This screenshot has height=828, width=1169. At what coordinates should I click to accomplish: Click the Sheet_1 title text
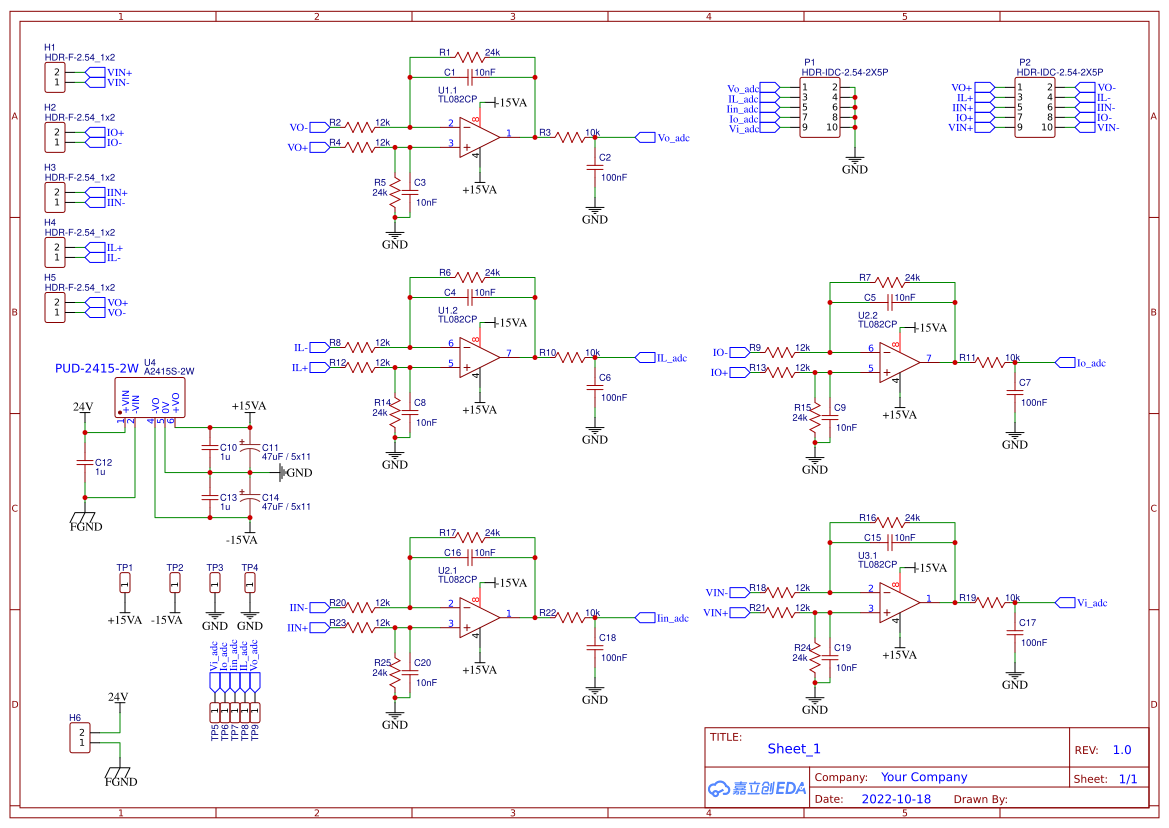point(792,748)
